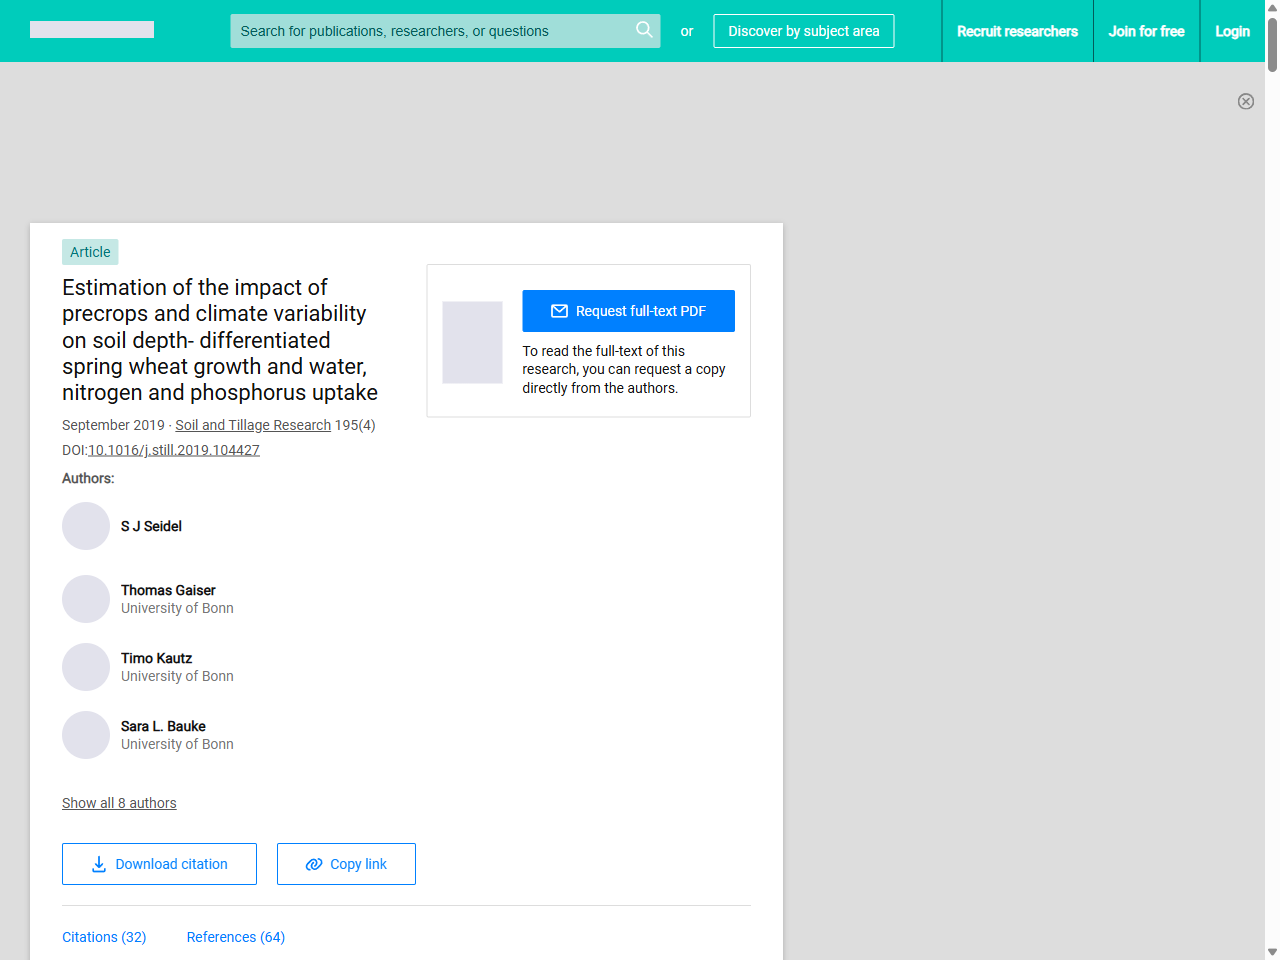Click the search magnifier icon
Image resolution: width=1280 pixels, height=960 pixels.
(644, 30)
